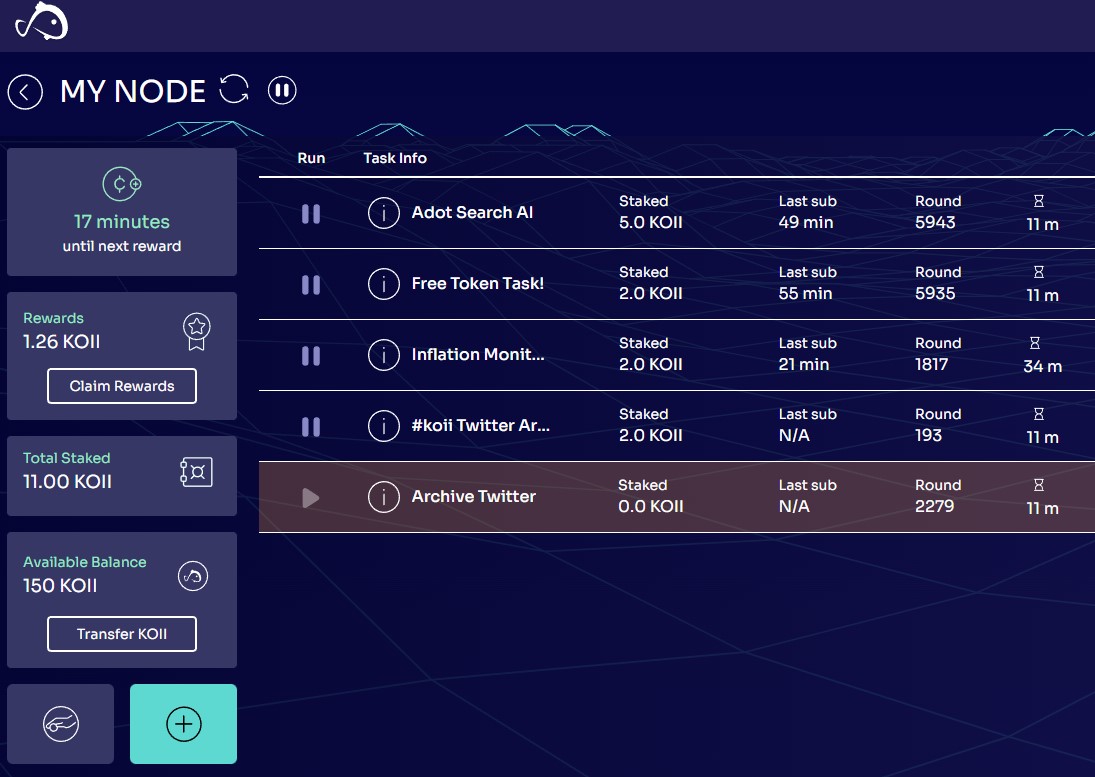
Task: Click the 5.0 KOII staked value
Action: tap(651, 223)
